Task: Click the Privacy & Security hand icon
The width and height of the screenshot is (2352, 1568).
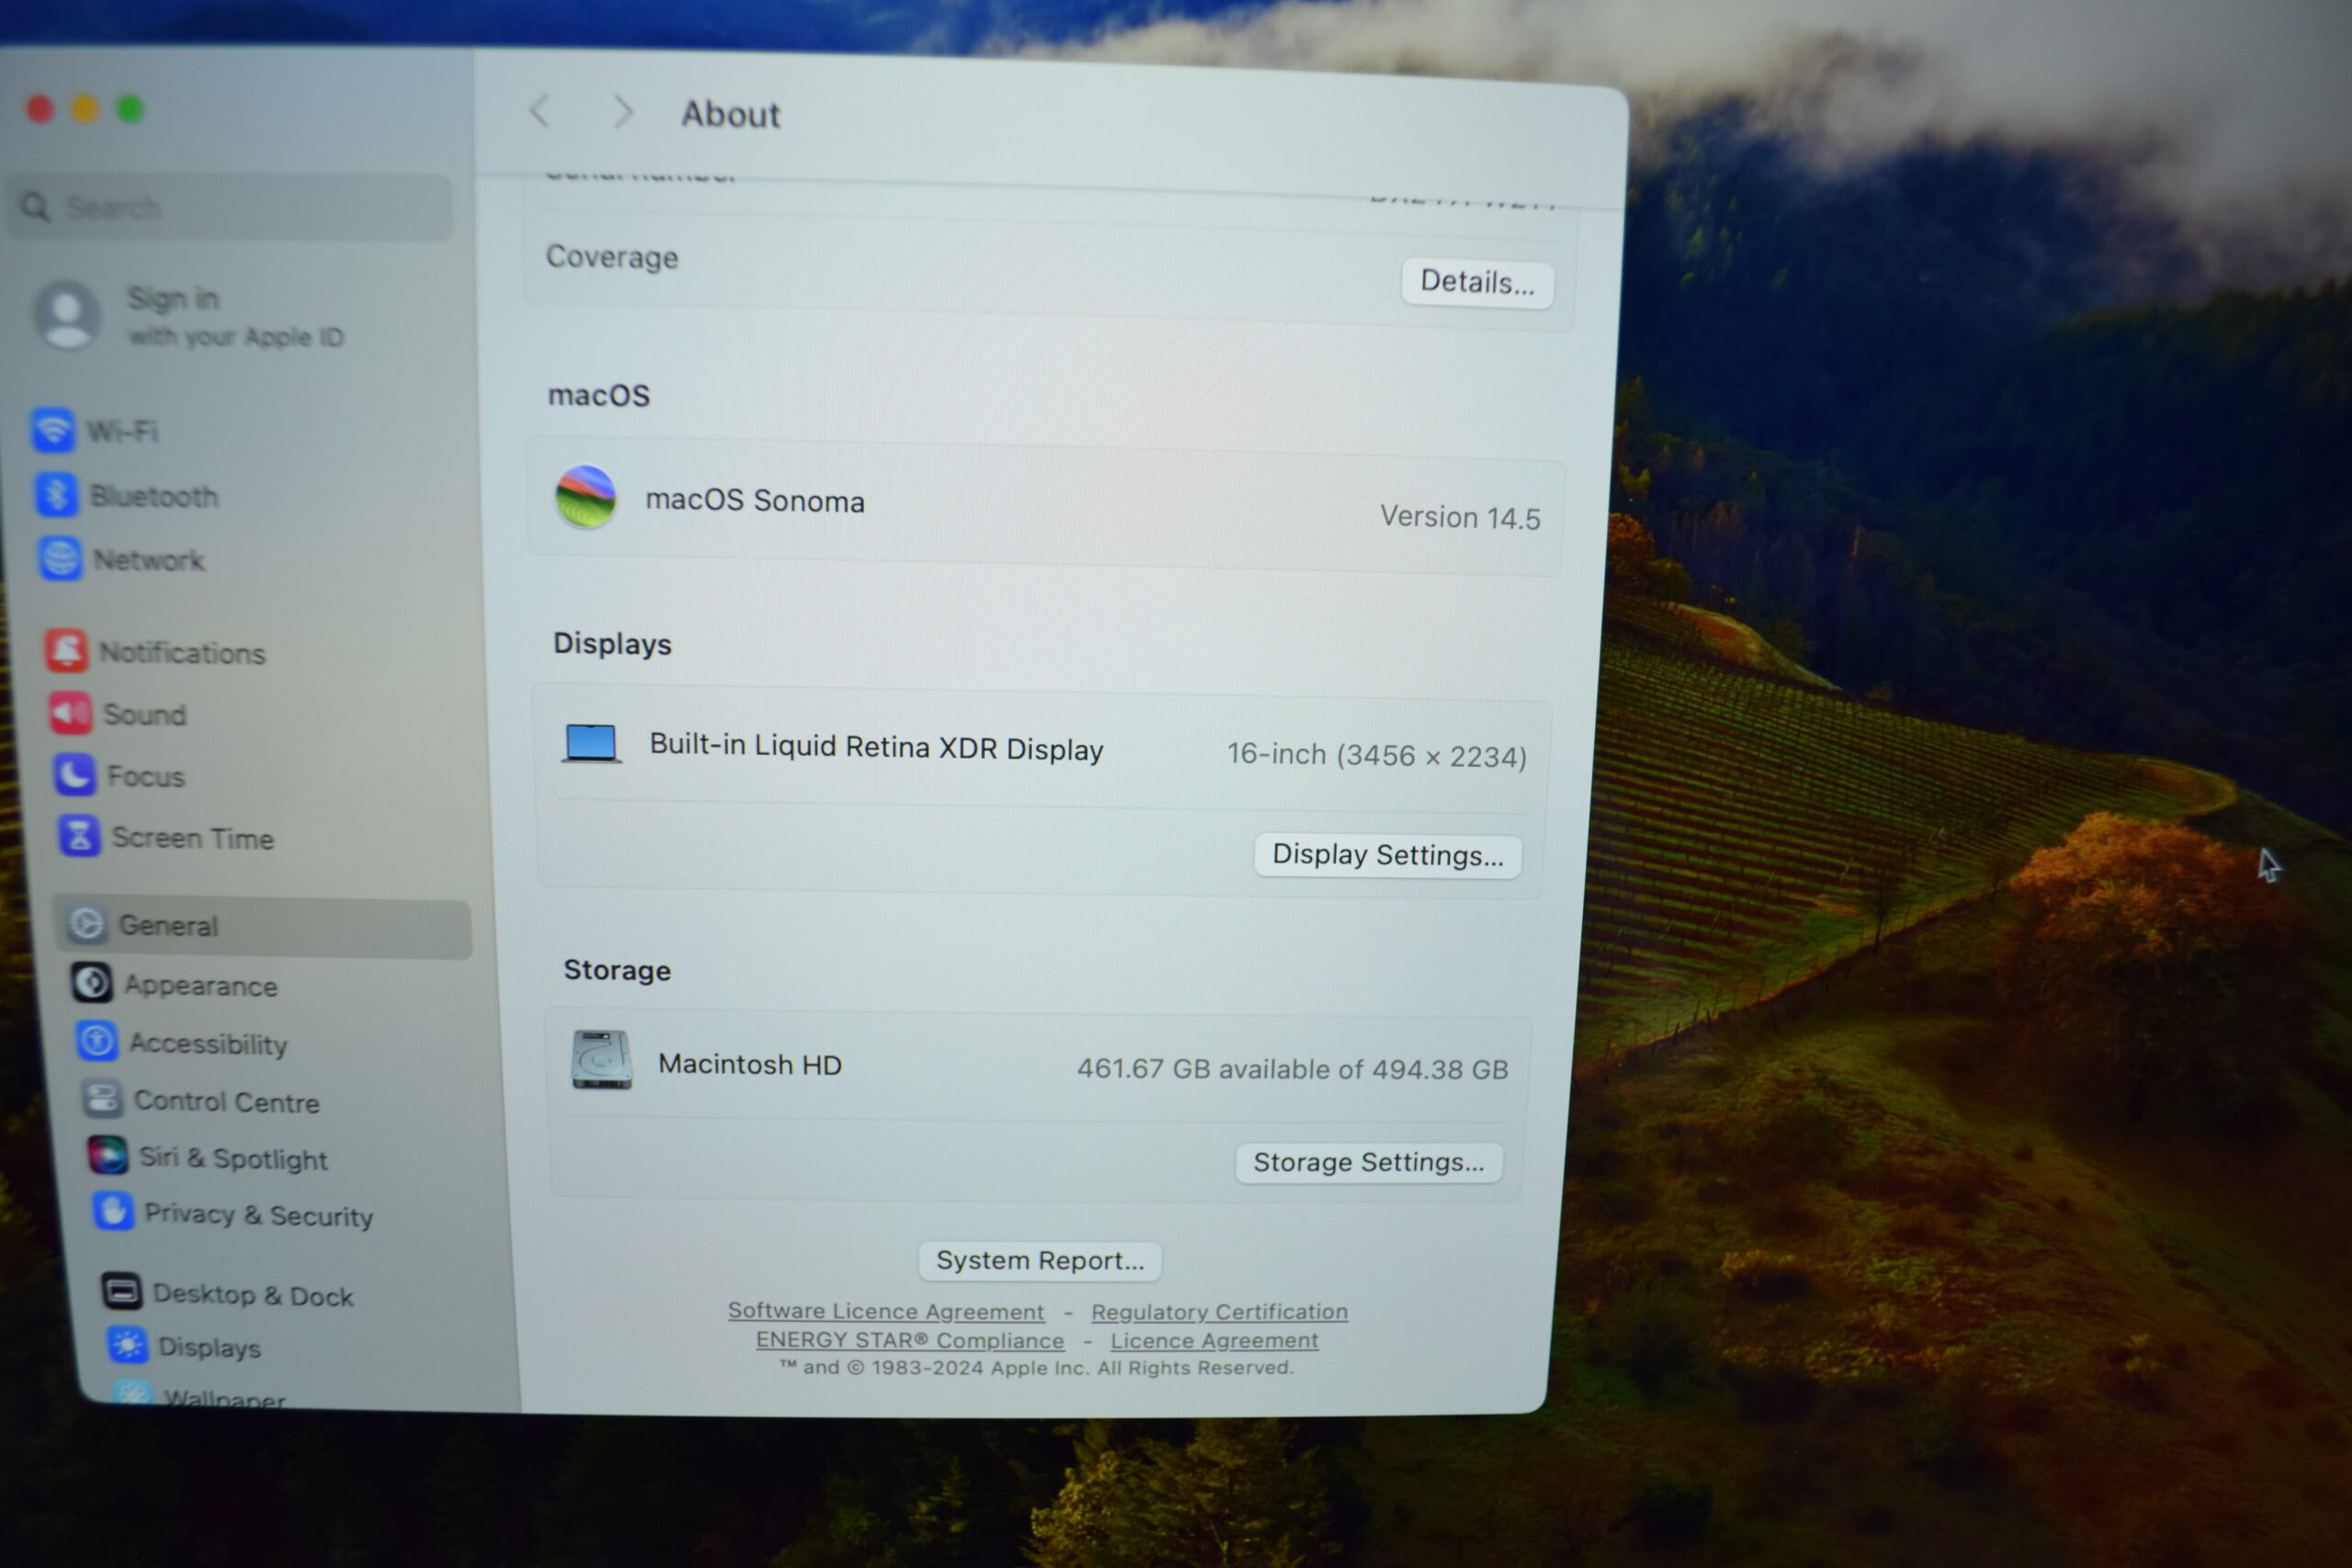Action: coord(113,1212)
